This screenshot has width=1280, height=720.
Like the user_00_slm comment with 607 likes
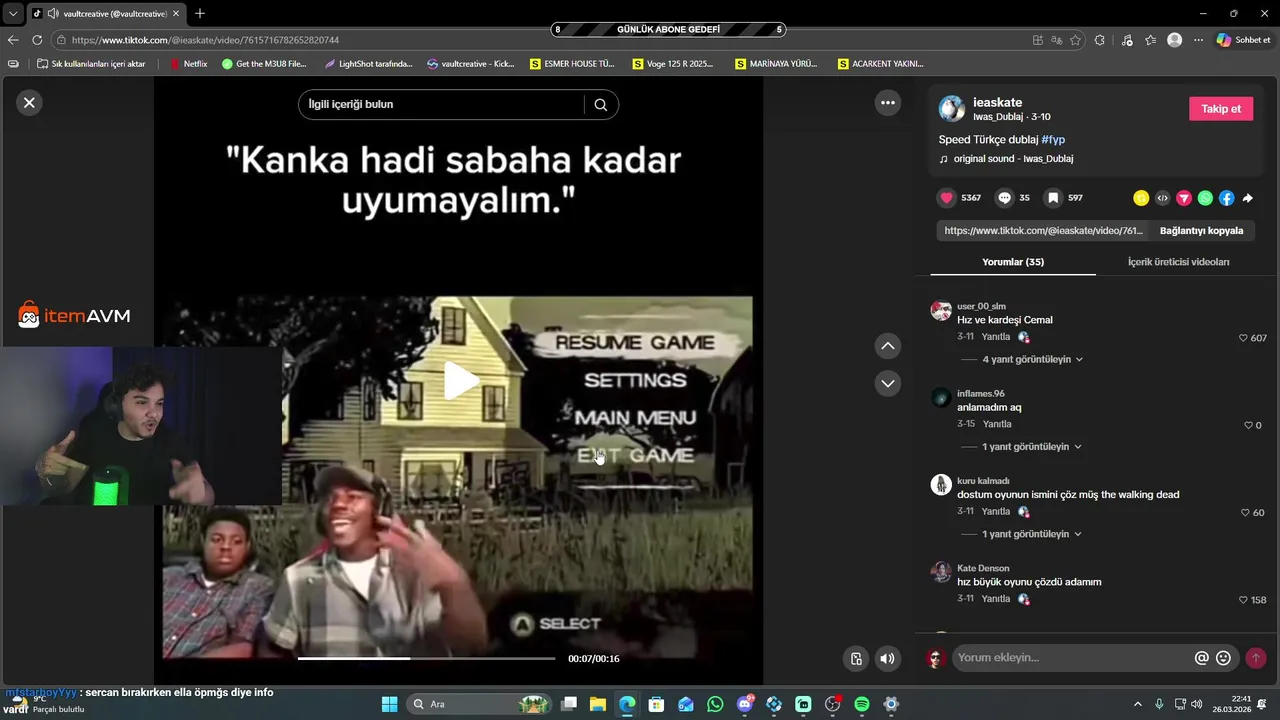tap(1243, 338)
